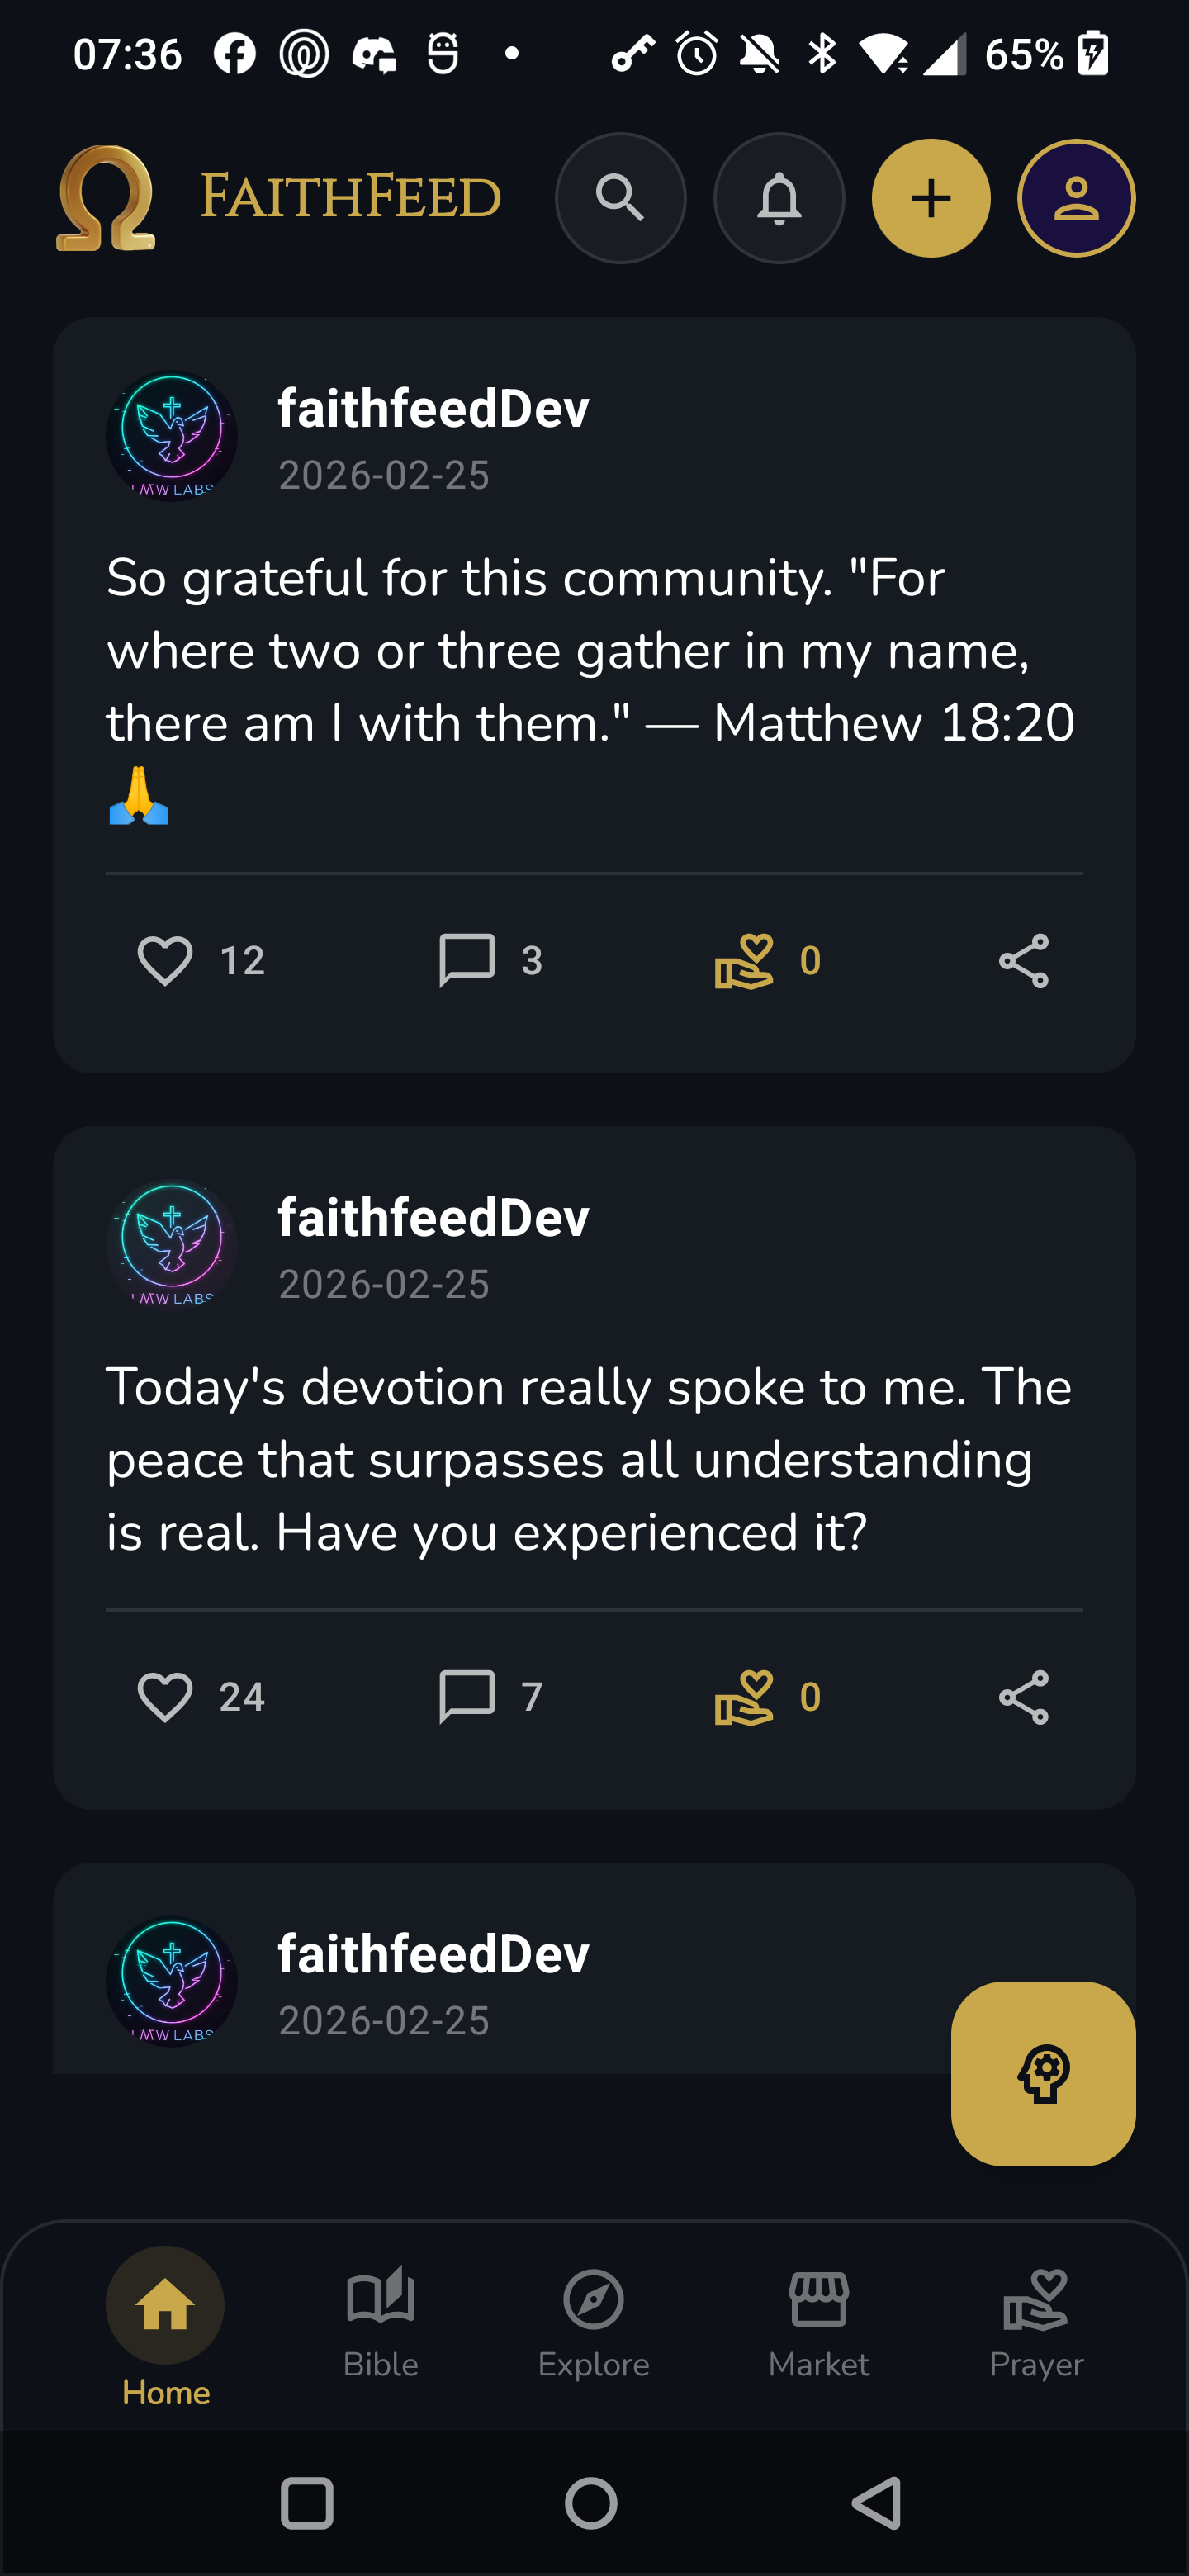
Task: Open your profile from the avatar icon
Action: (x=1075, y=197)
